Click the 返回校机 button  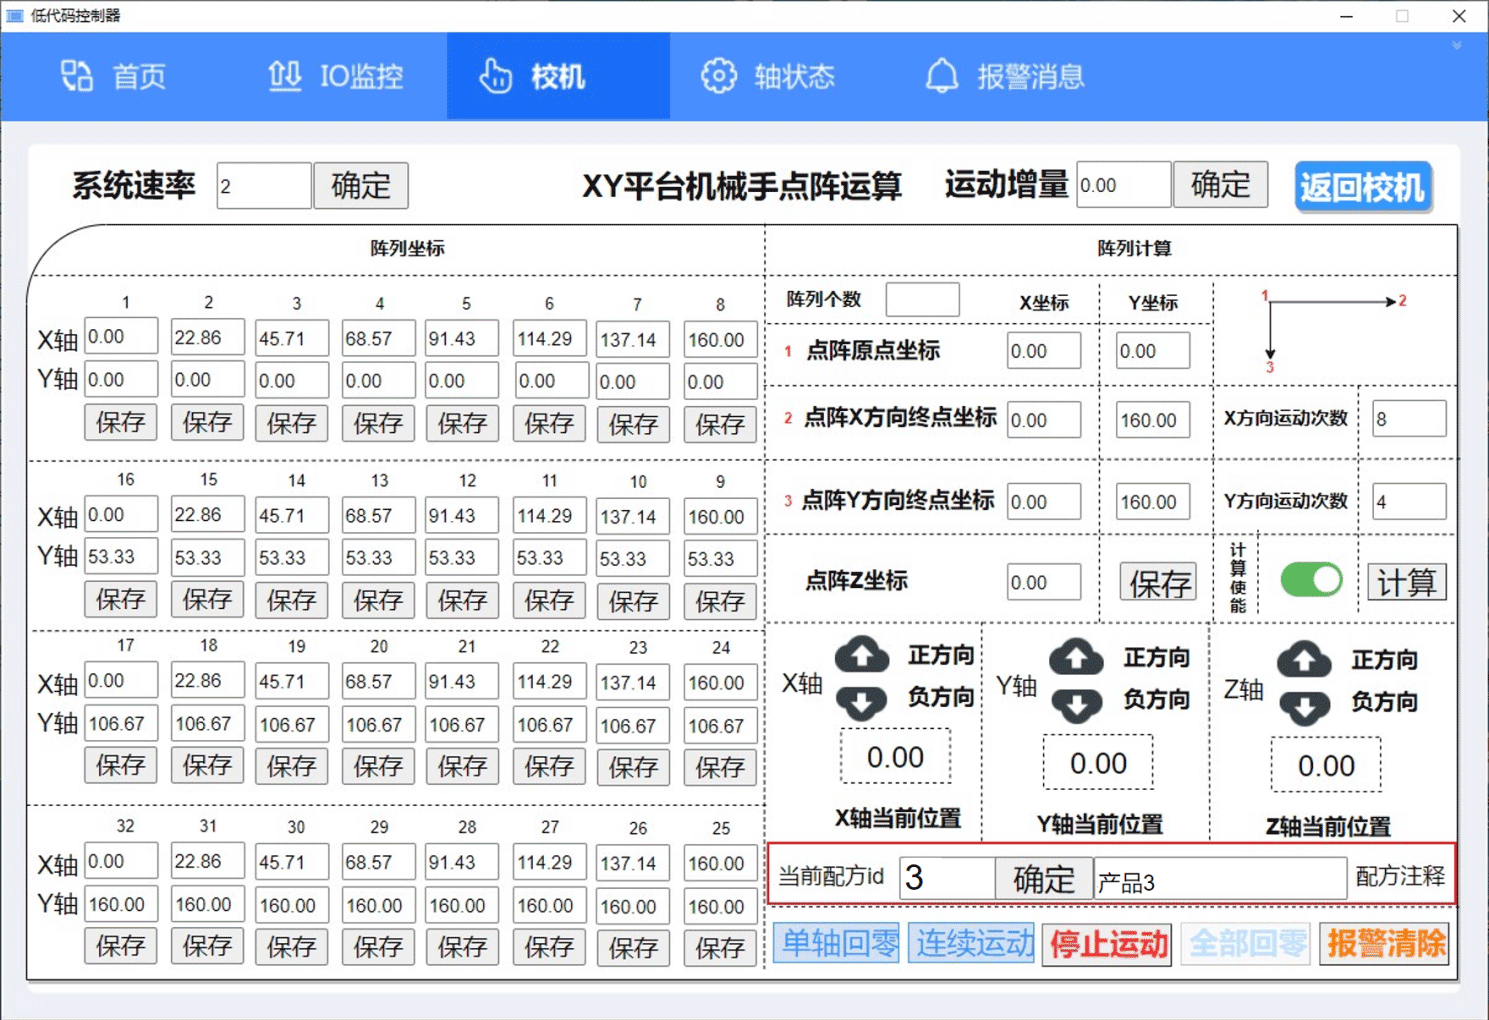(x=1363, y=187)
